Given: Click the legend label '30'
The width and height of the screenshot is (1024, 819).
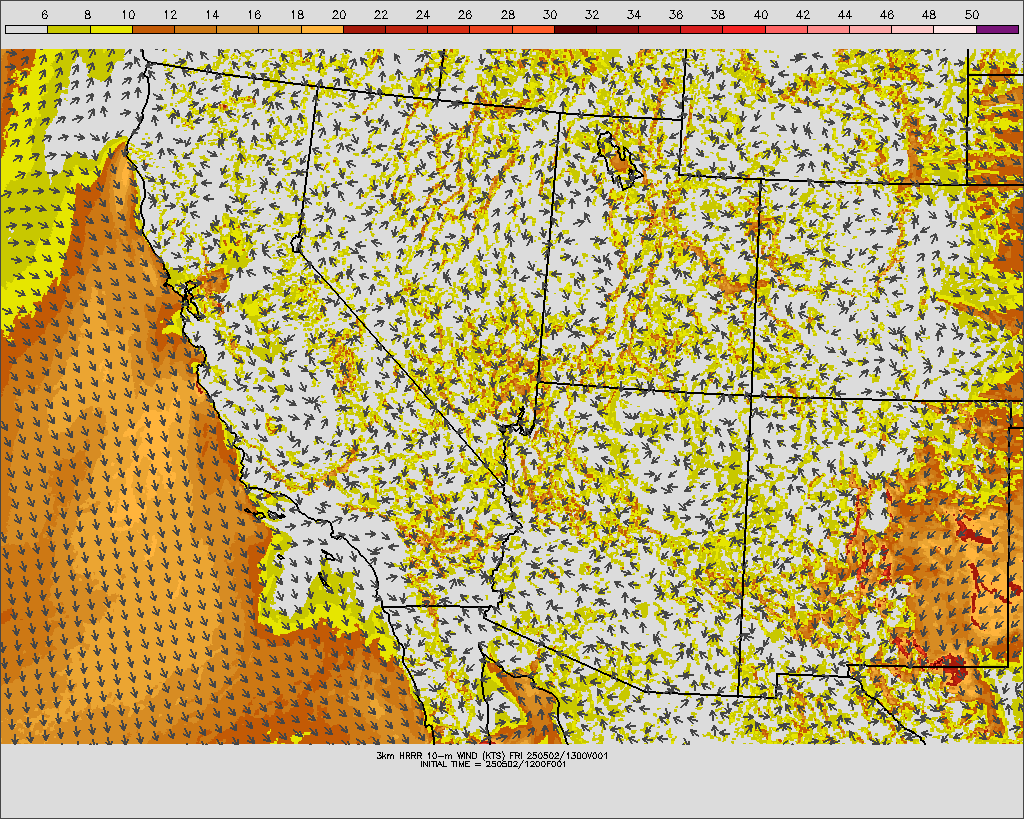Looking at the screenshot, I should pos(550,14).
